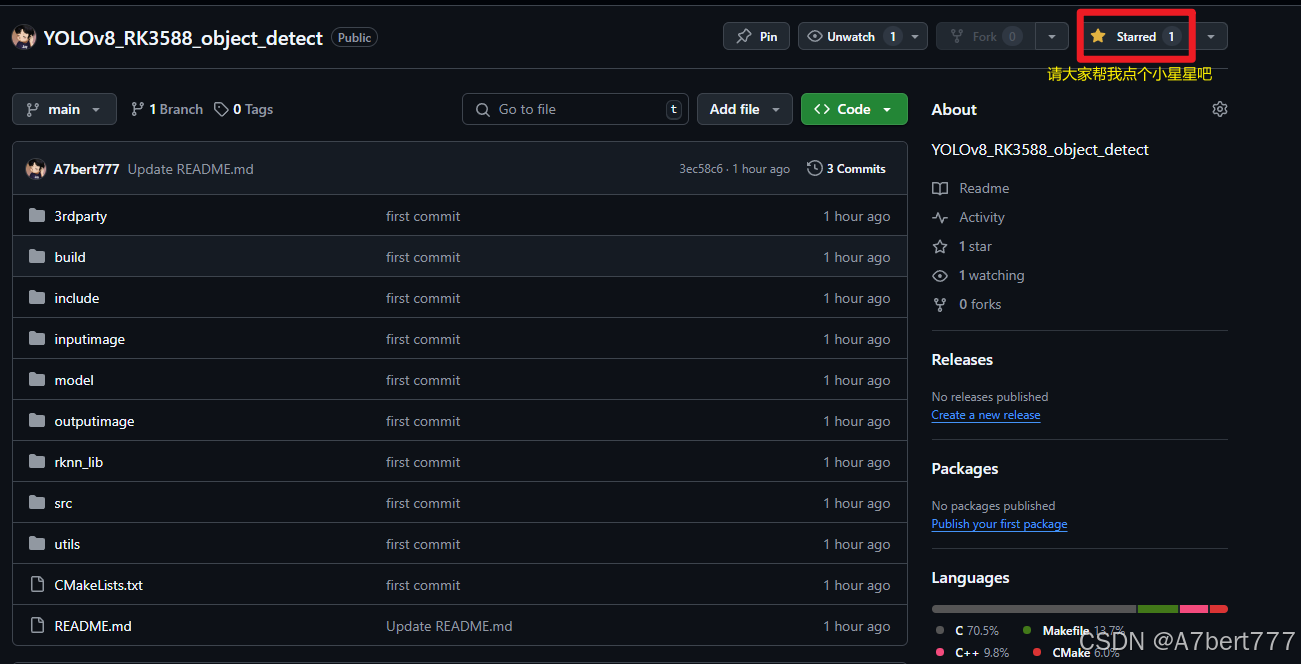Open the outputimage folder
The image size is (1301, 664).
(x=94, y=421)
